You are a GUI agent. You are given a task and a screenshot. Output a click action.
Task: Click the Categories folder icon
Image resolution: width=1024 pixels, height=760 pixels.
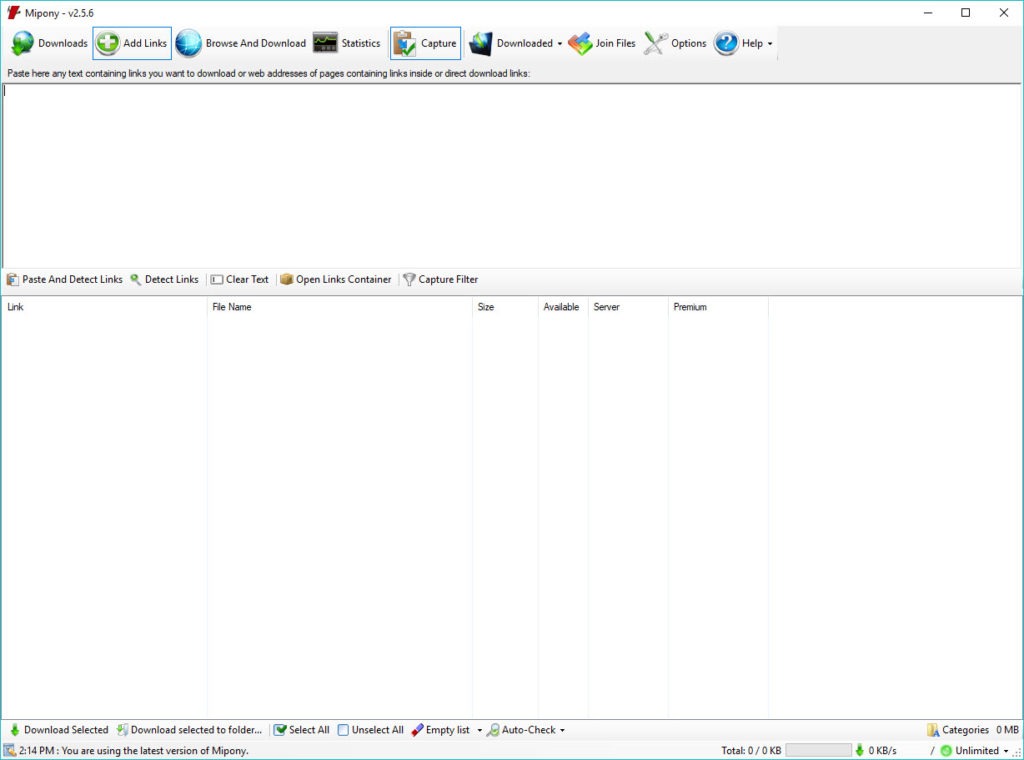pos(933,730)
